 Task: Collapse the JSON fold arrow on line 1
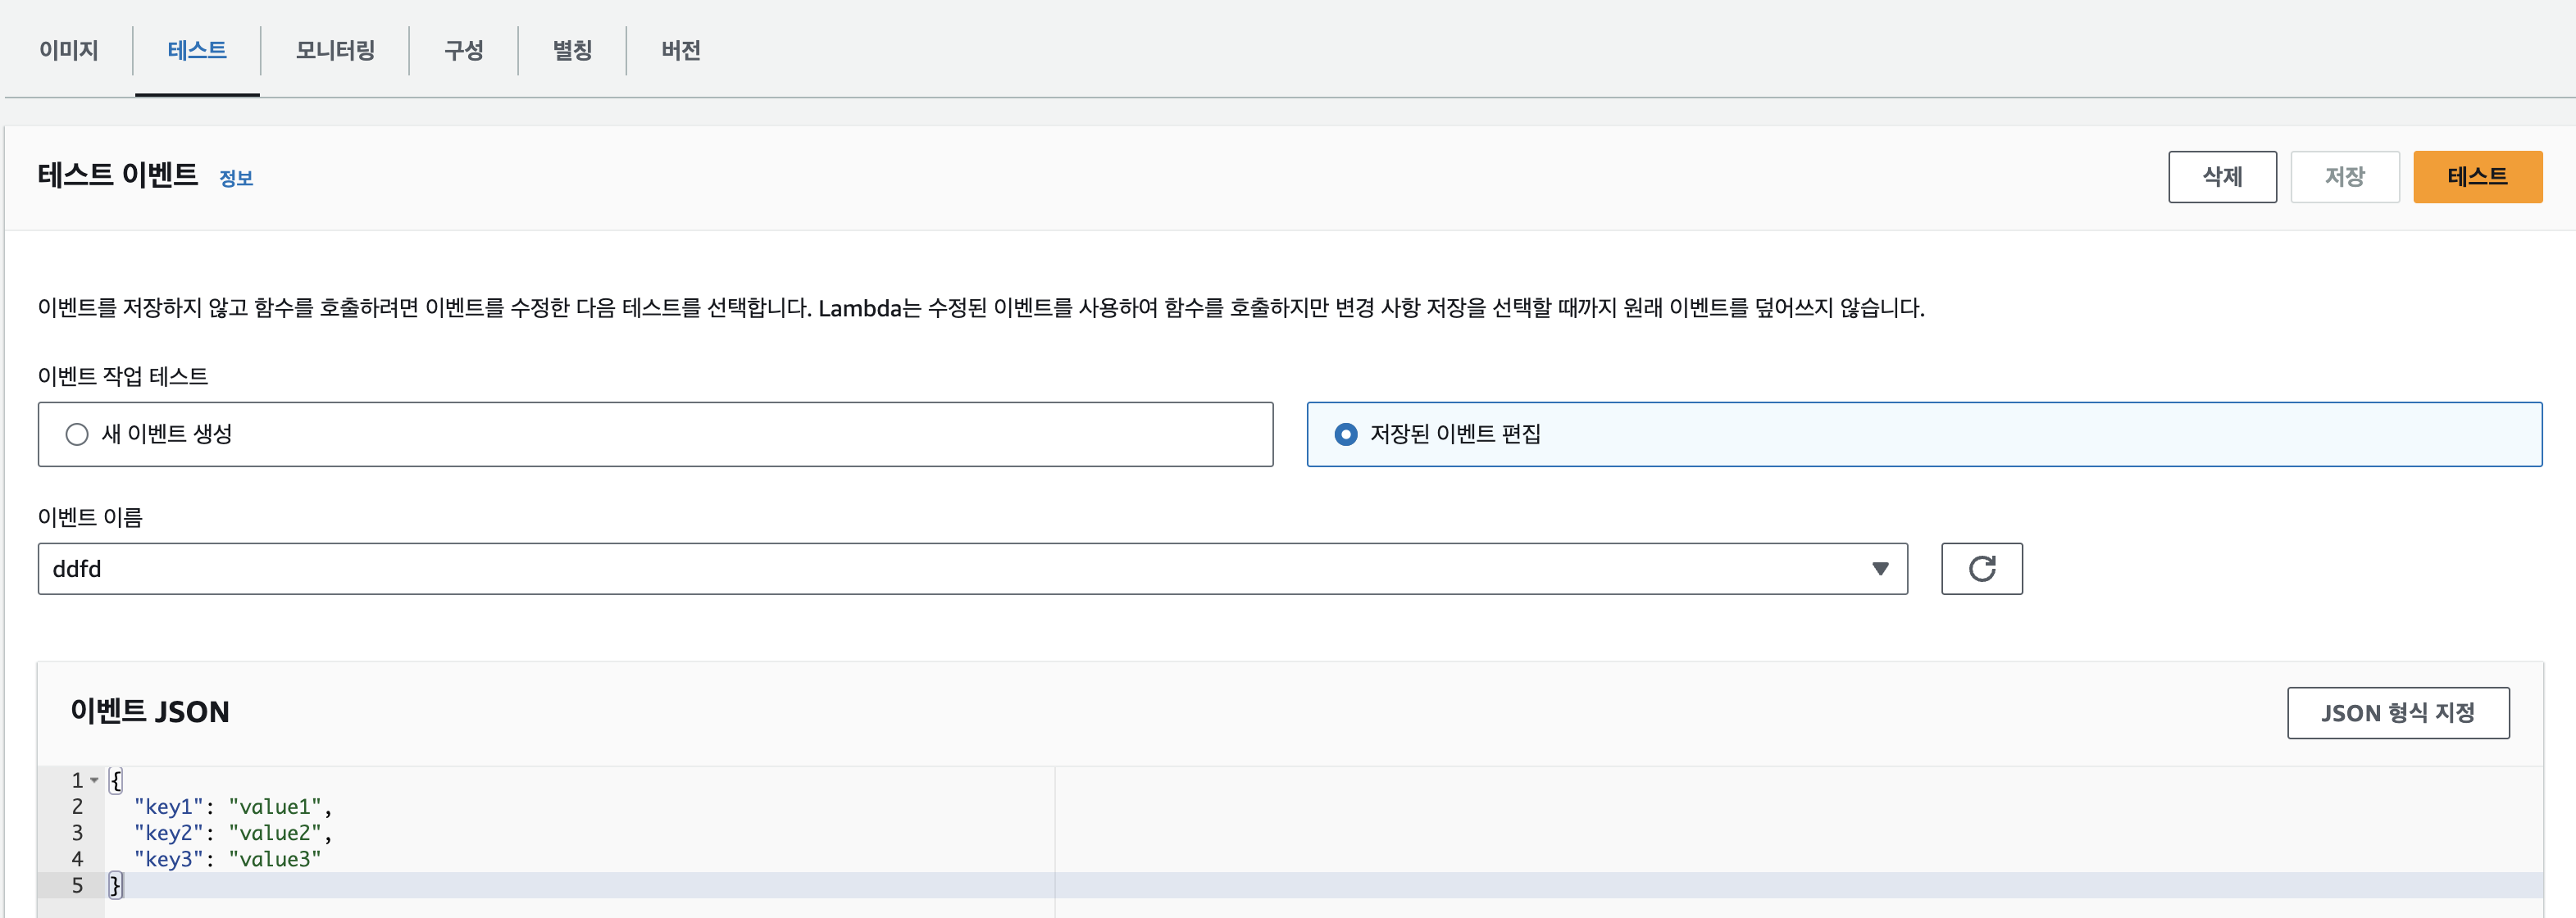point(94,780)
